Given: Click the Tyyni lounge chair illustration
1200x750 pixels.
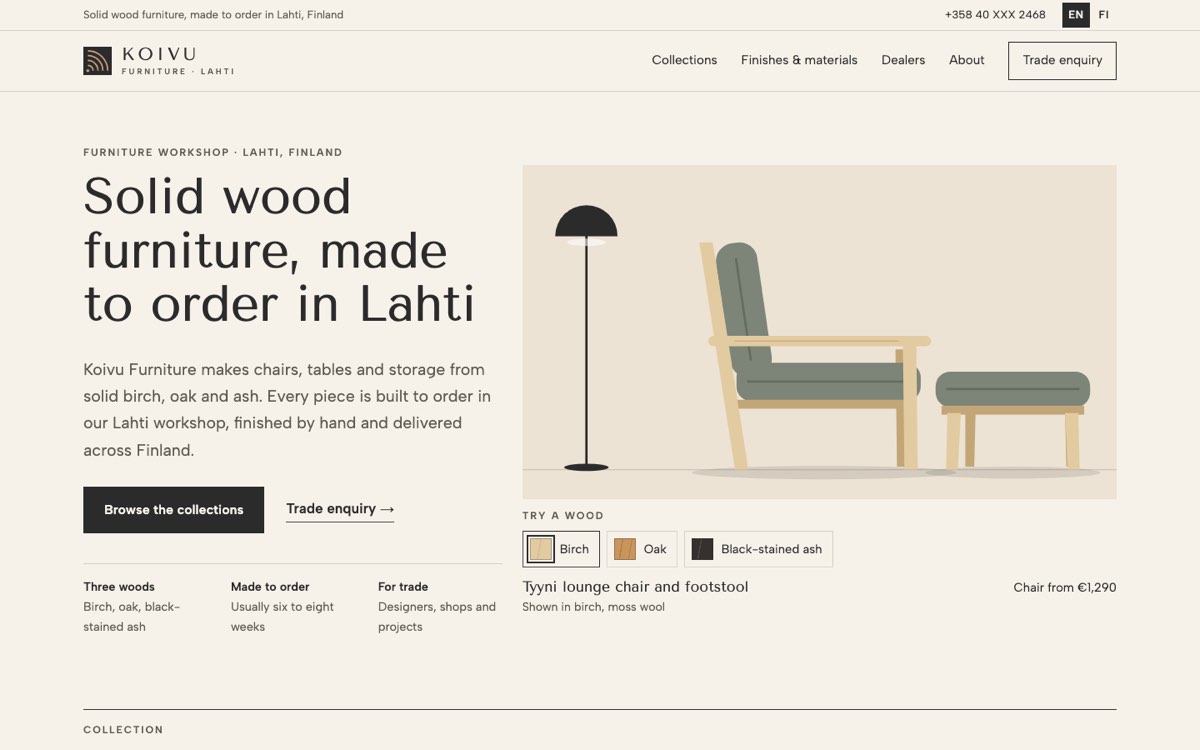Looking at the screenshot, I should 819,332.
